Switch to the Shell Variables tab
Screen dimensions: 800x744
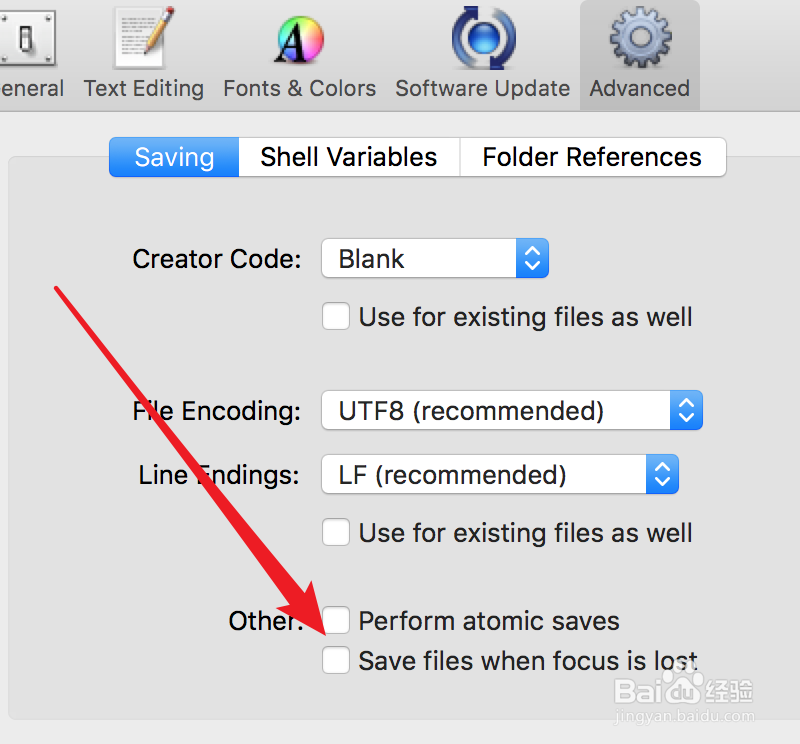tap(348, 157)
